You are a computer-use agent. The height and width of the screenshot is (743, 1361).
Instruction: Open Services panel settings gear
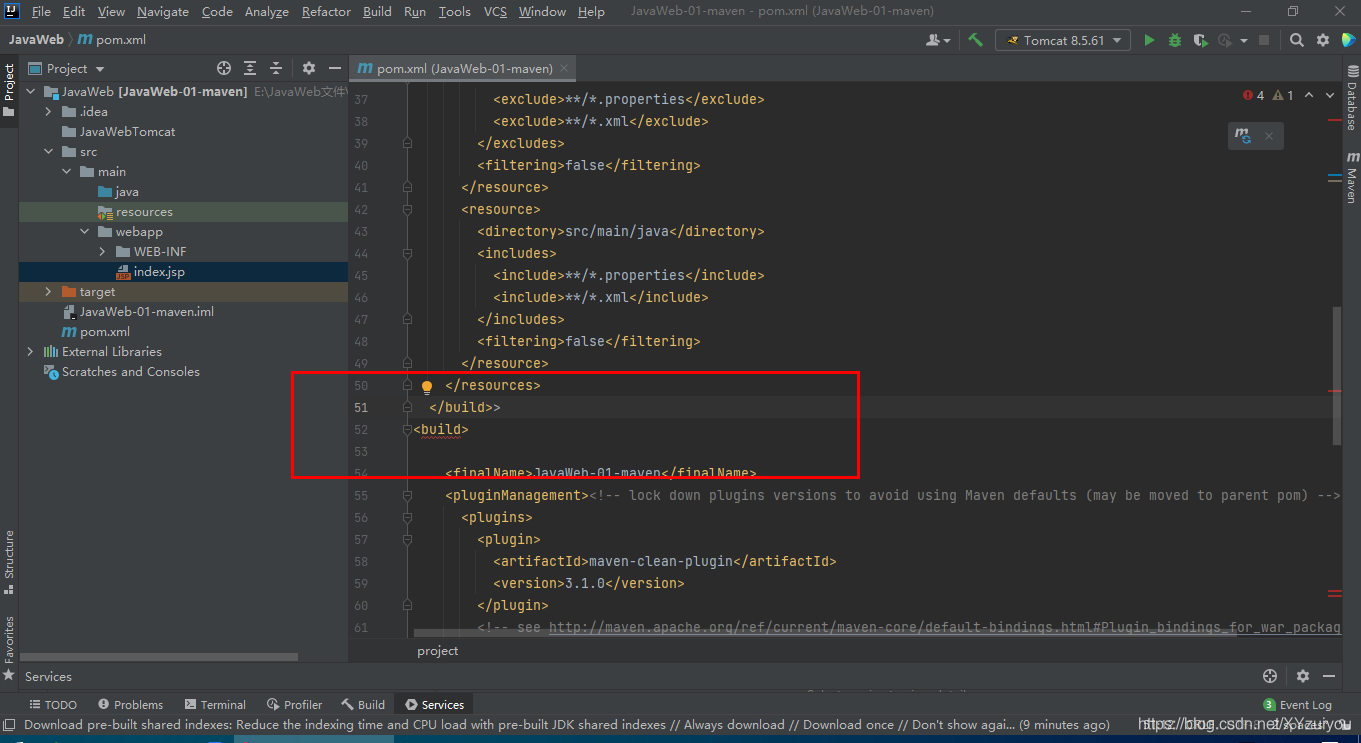tap(1303, 676)
